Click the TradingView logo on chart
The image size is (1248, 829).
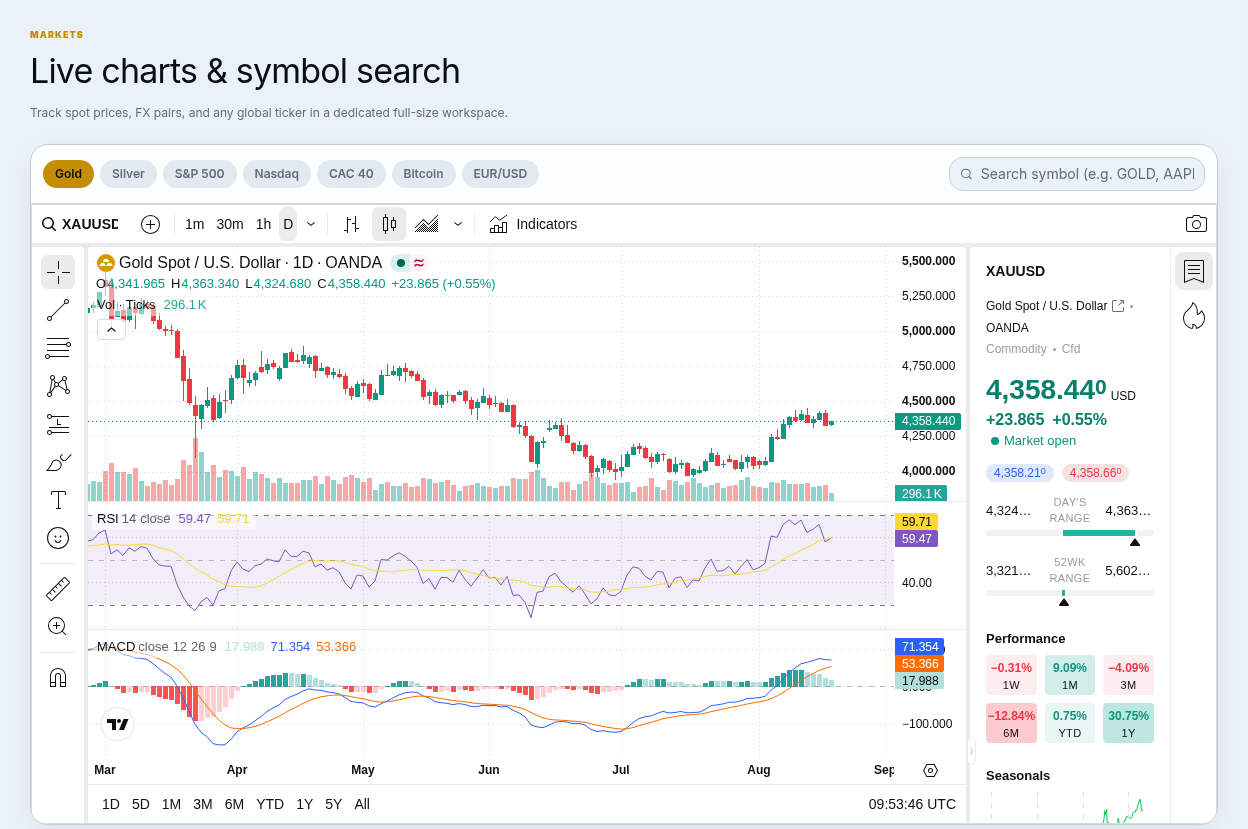[x=118, y=724]
